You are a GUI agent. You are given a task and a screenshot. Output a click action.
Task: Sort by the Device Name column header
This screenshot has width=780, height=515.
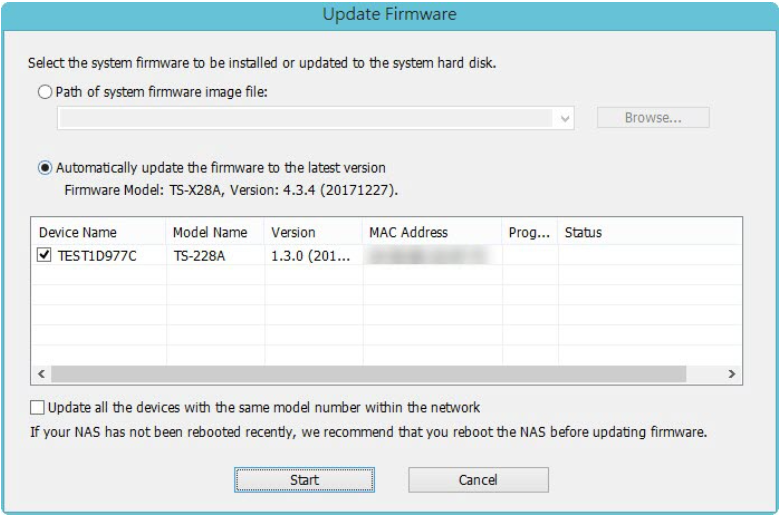[98, 232]
